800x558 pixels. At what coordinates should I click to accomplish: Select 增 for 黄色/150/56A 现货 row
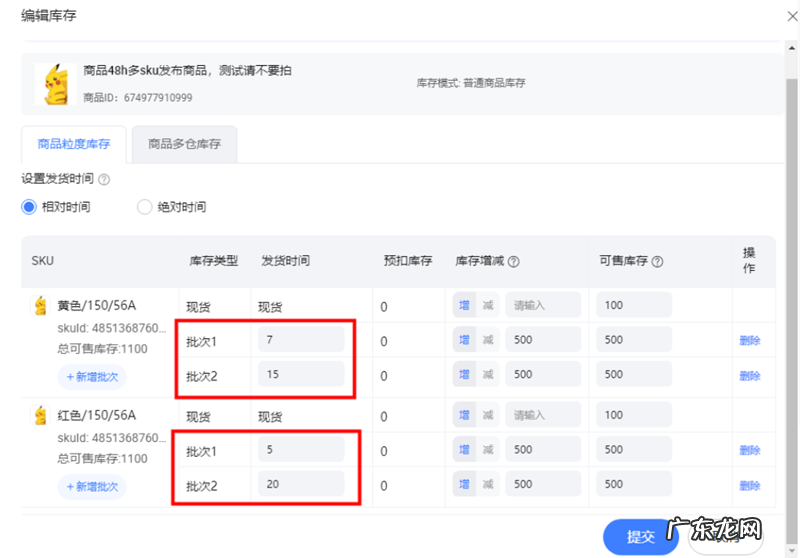[464, 305]
